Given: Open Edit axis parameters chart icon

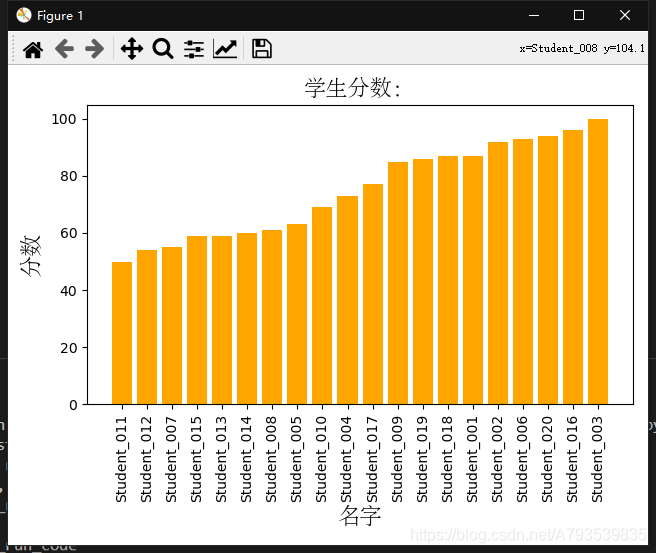Looking at the screenshot, I should tap(225, 49).
